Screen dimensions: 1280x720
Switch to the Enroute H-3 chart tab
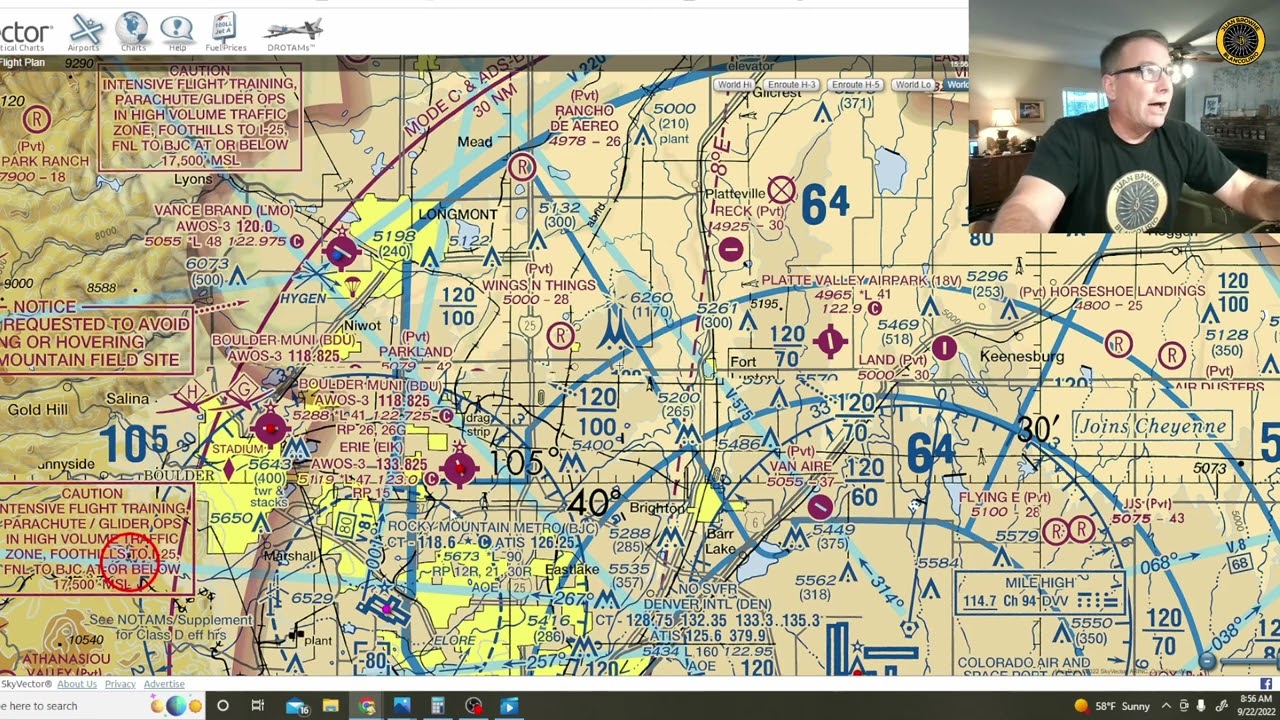[791, 85]
